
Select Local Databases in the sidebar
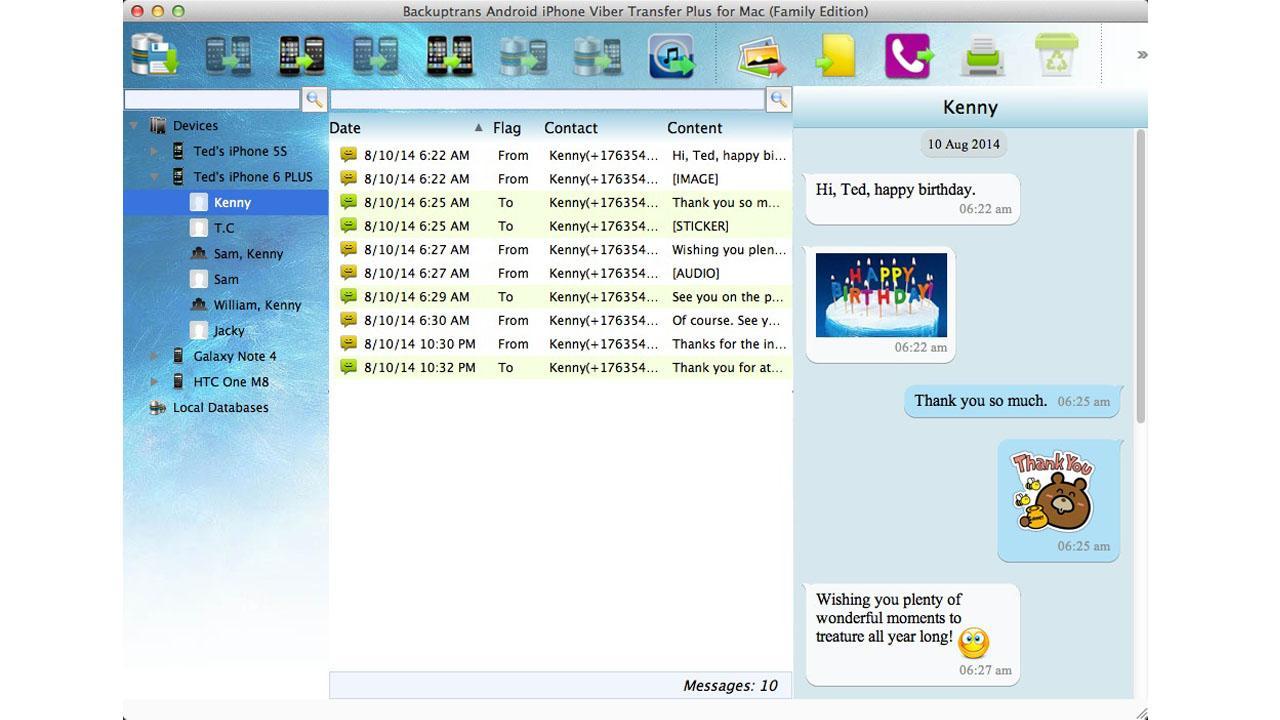pyautogui.click(x=218, y=407)
